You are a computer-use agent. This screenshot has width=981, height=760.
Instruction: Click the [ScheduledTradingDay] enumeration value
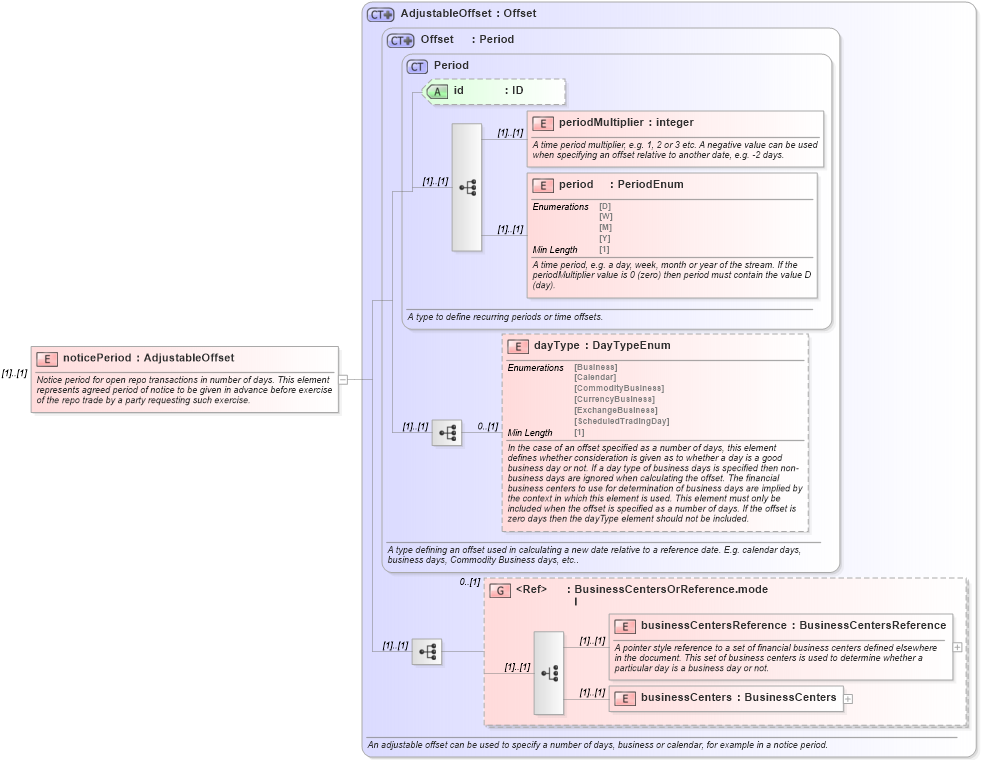622,421
